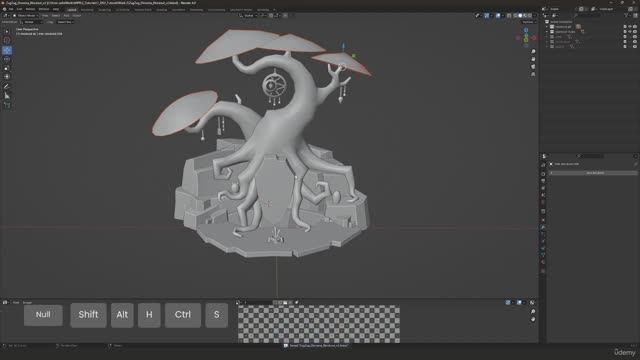Expand the second collection in outliner
640x360 pixels.
[x=547, y=32]
